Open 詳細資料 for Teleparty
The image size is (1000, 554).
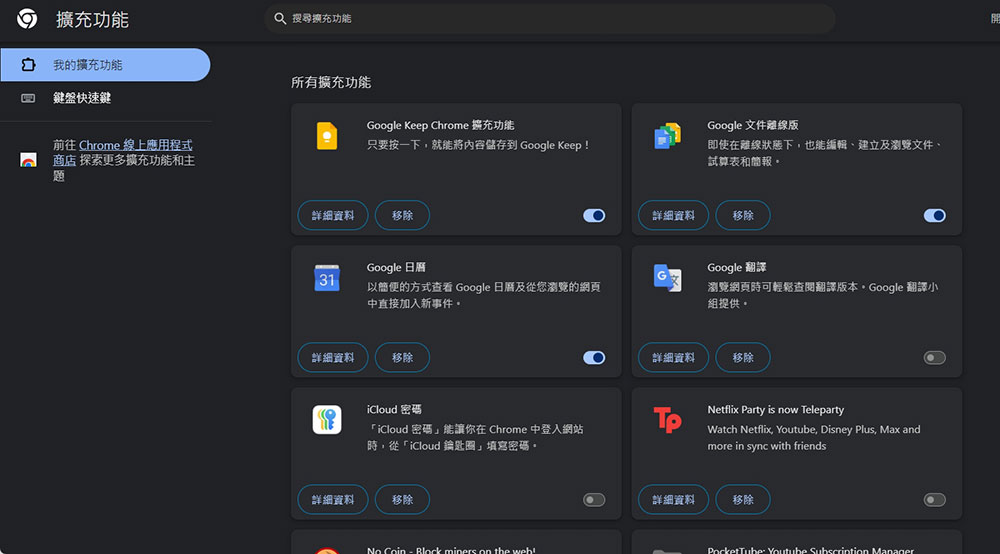673,500
